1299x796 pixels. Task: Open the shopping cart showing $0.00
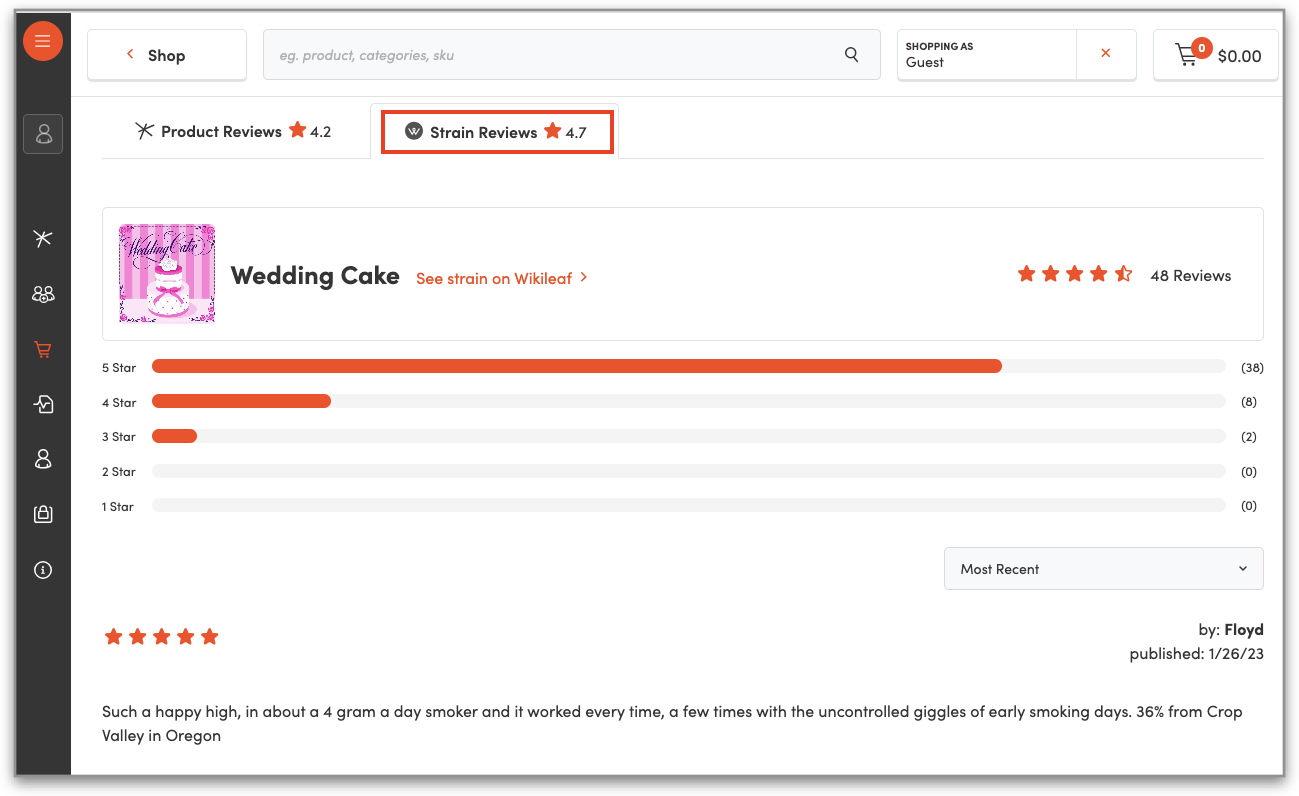pos(1218,55)
